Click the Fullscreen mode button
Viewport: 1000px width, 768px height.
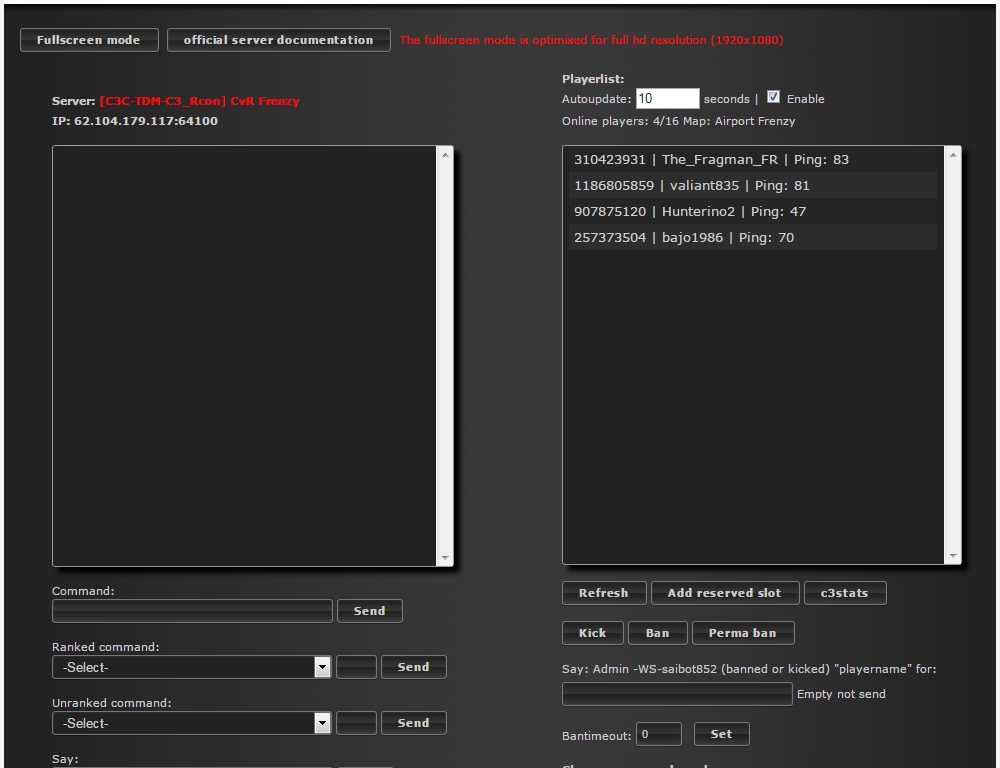pyautogui.click(x=89, y=40)
